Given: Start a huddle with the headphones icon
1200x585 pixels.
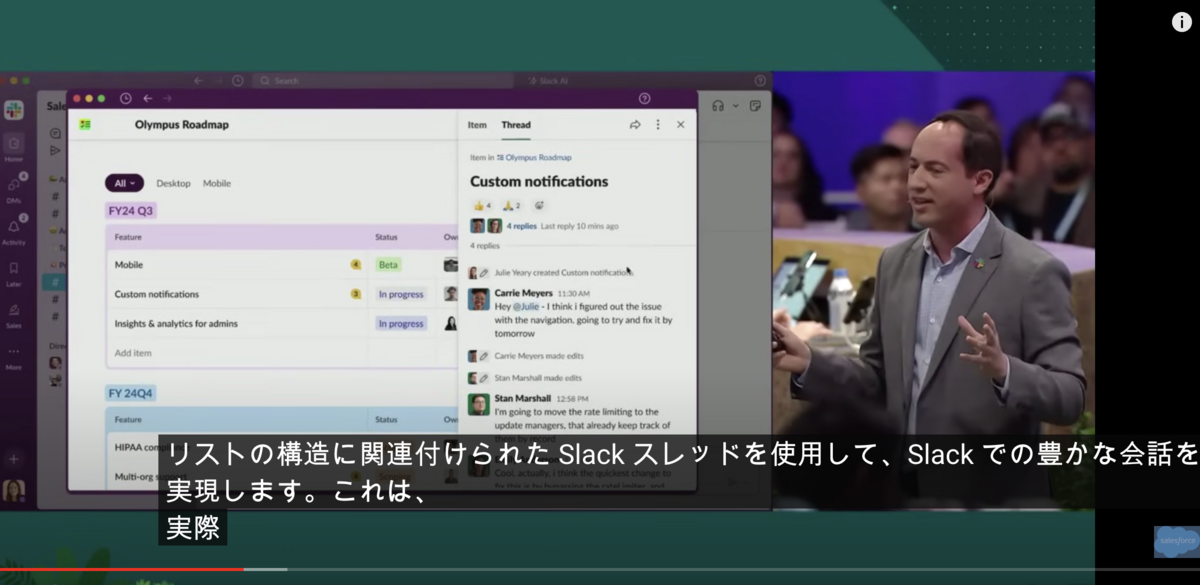Looking at the screenshot, I should [x=718, y=105].
